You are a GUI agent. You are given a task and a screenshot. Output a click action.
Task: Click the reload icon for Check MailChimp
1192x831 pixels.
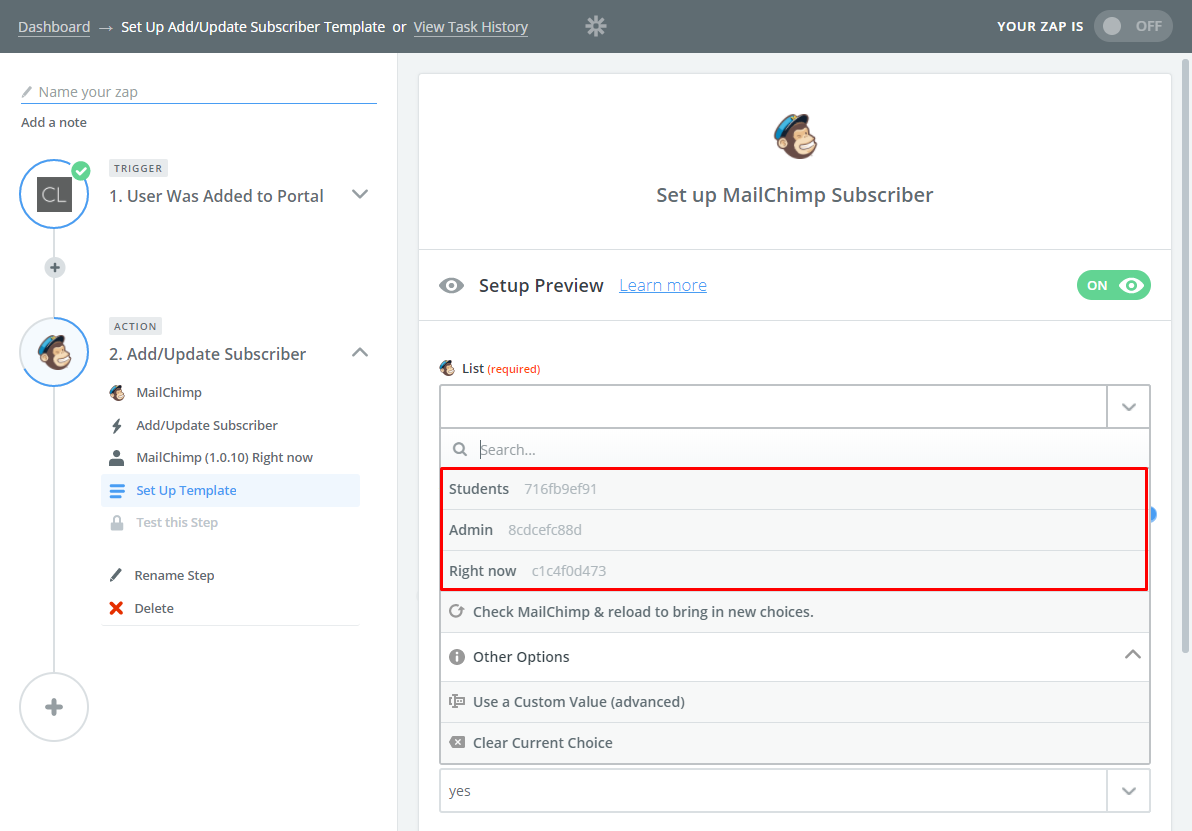tap(457, 611)
